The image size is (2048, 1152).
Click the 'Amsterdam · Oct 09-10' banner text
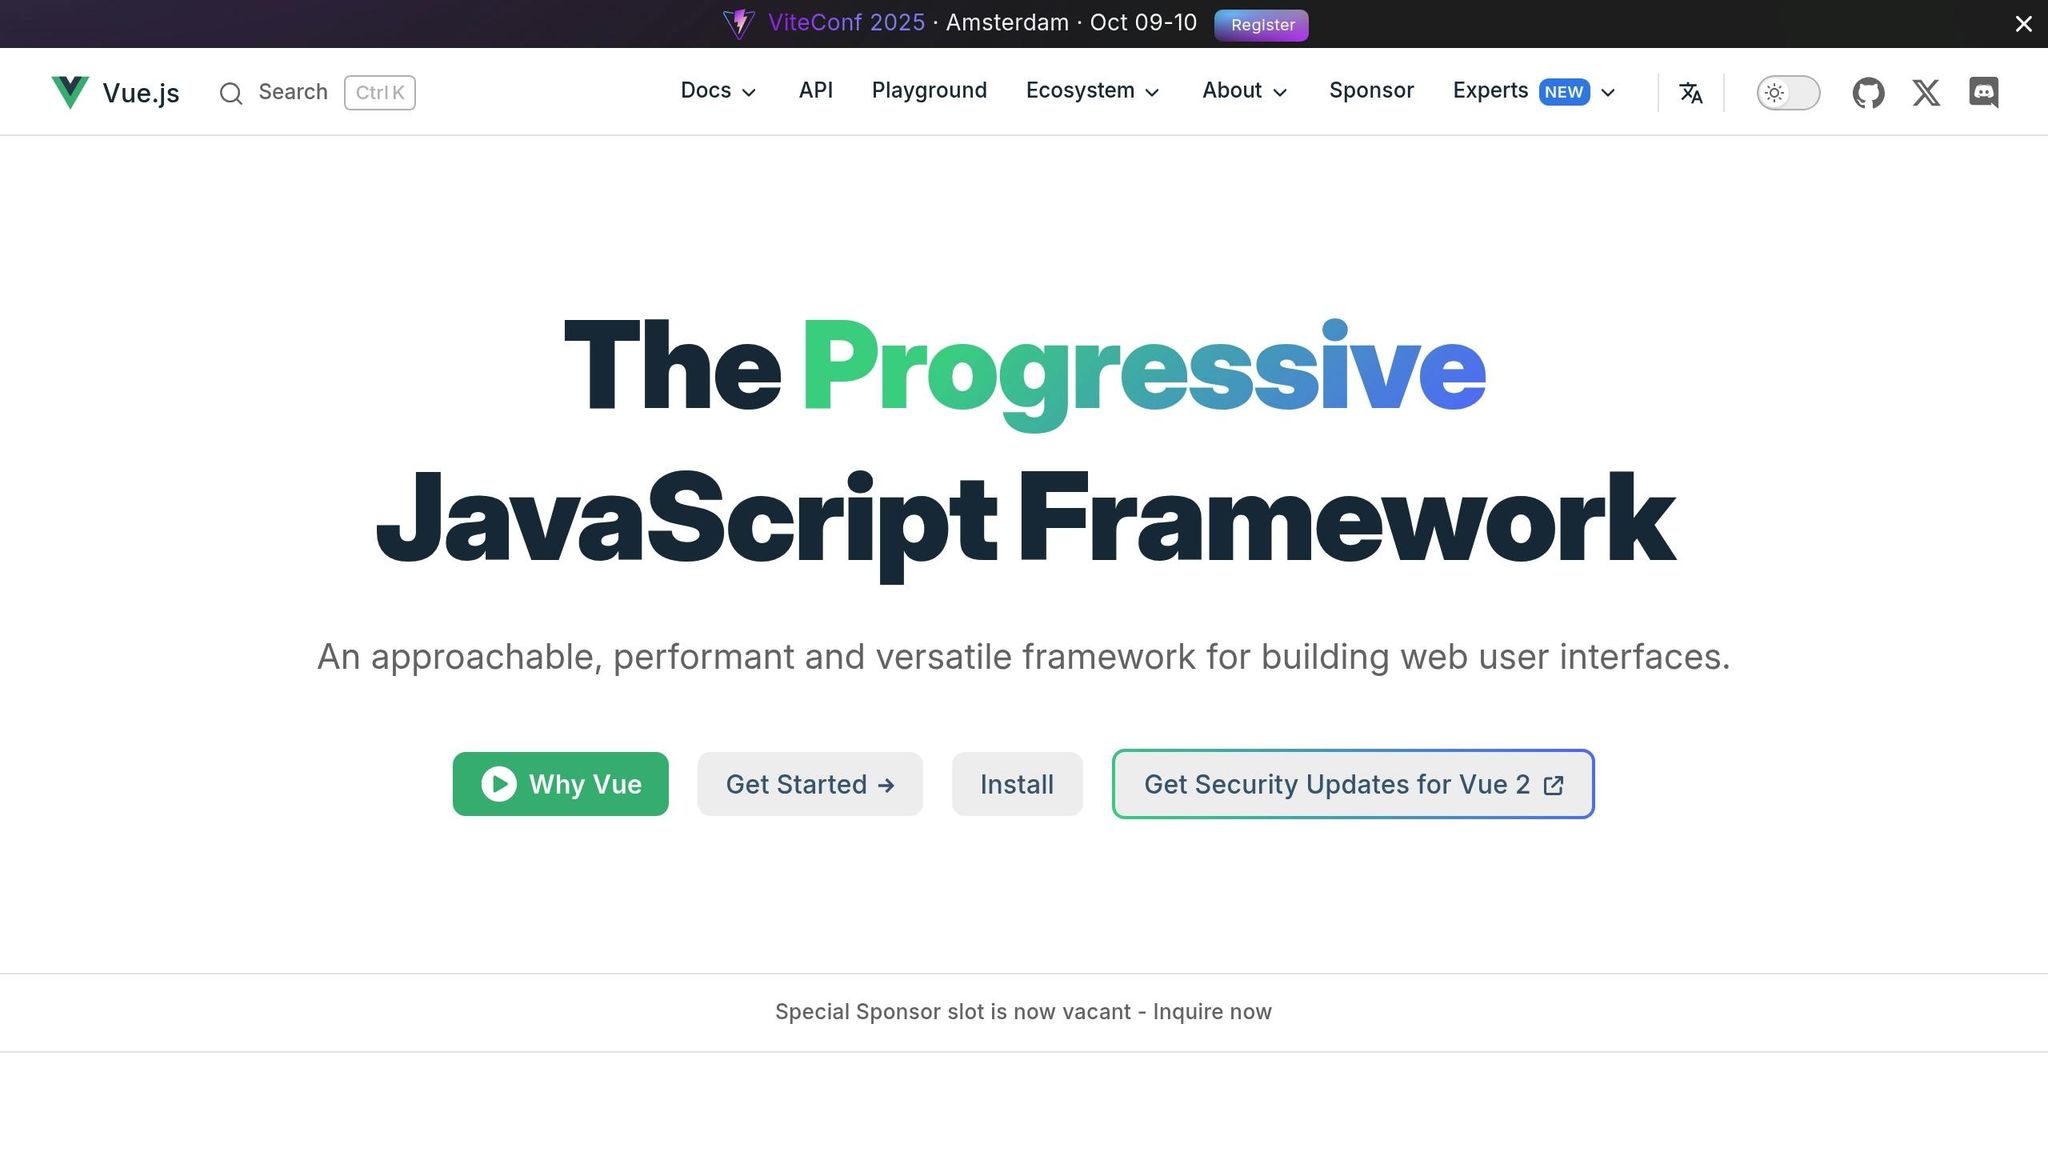tap(1071, 23)
